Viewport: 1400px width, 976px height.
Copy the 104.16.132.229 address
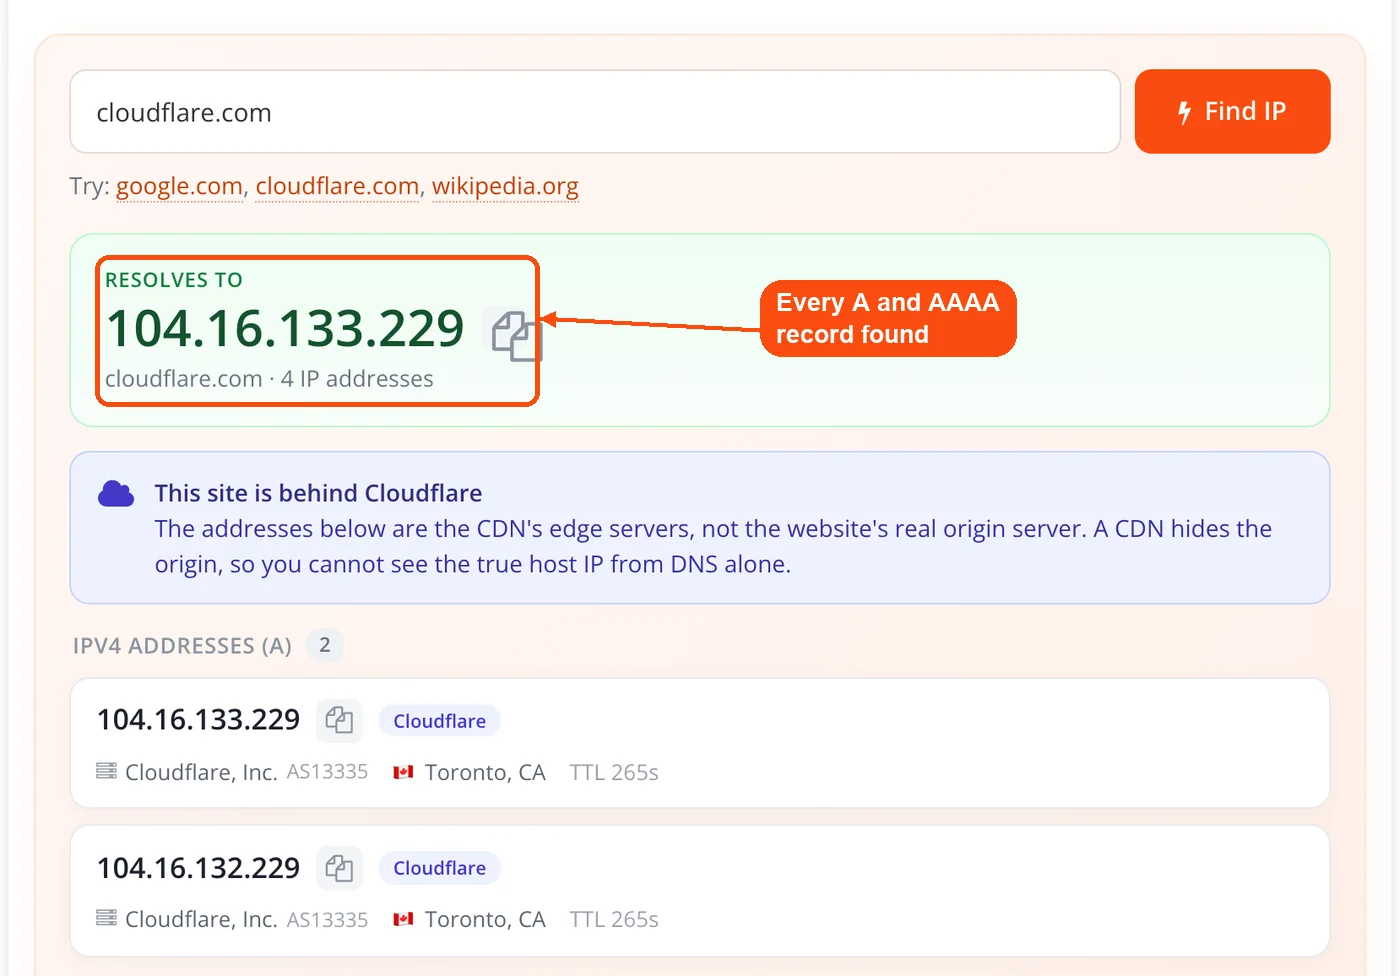click(x=339, y=867)
